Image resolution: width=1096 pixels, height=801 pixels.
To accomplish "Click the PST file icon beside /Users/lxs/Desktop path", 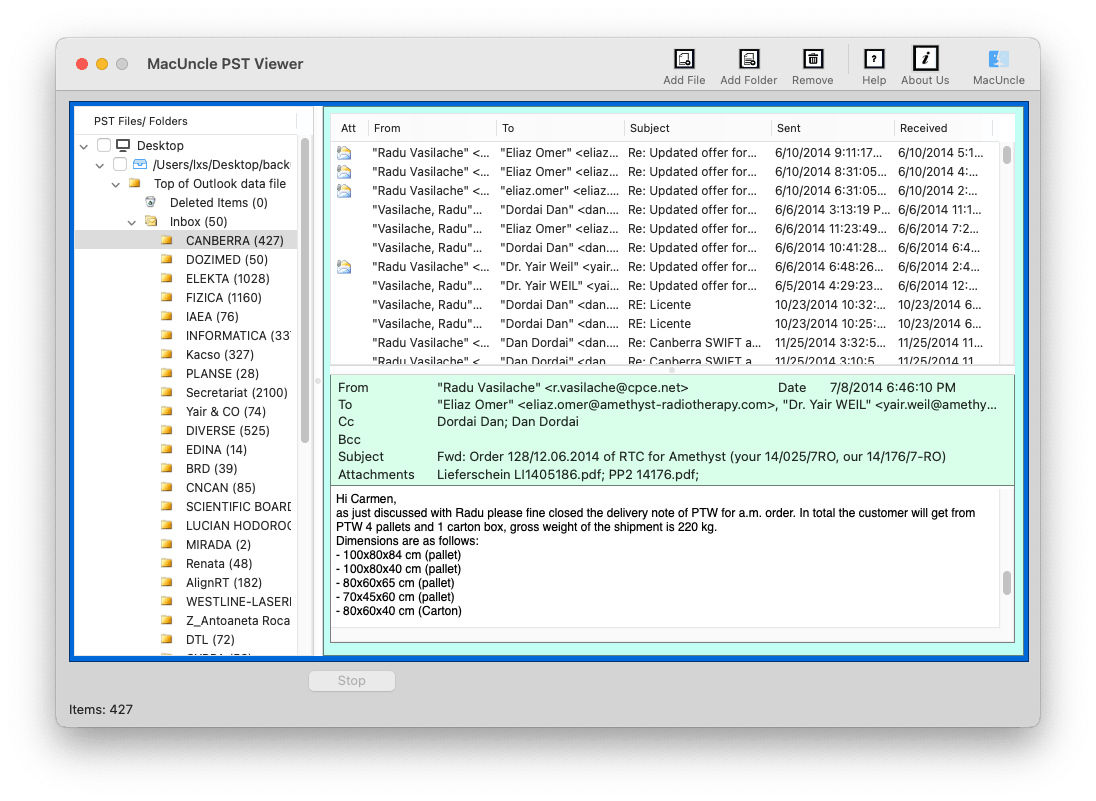I will click(x=140, y=164).
